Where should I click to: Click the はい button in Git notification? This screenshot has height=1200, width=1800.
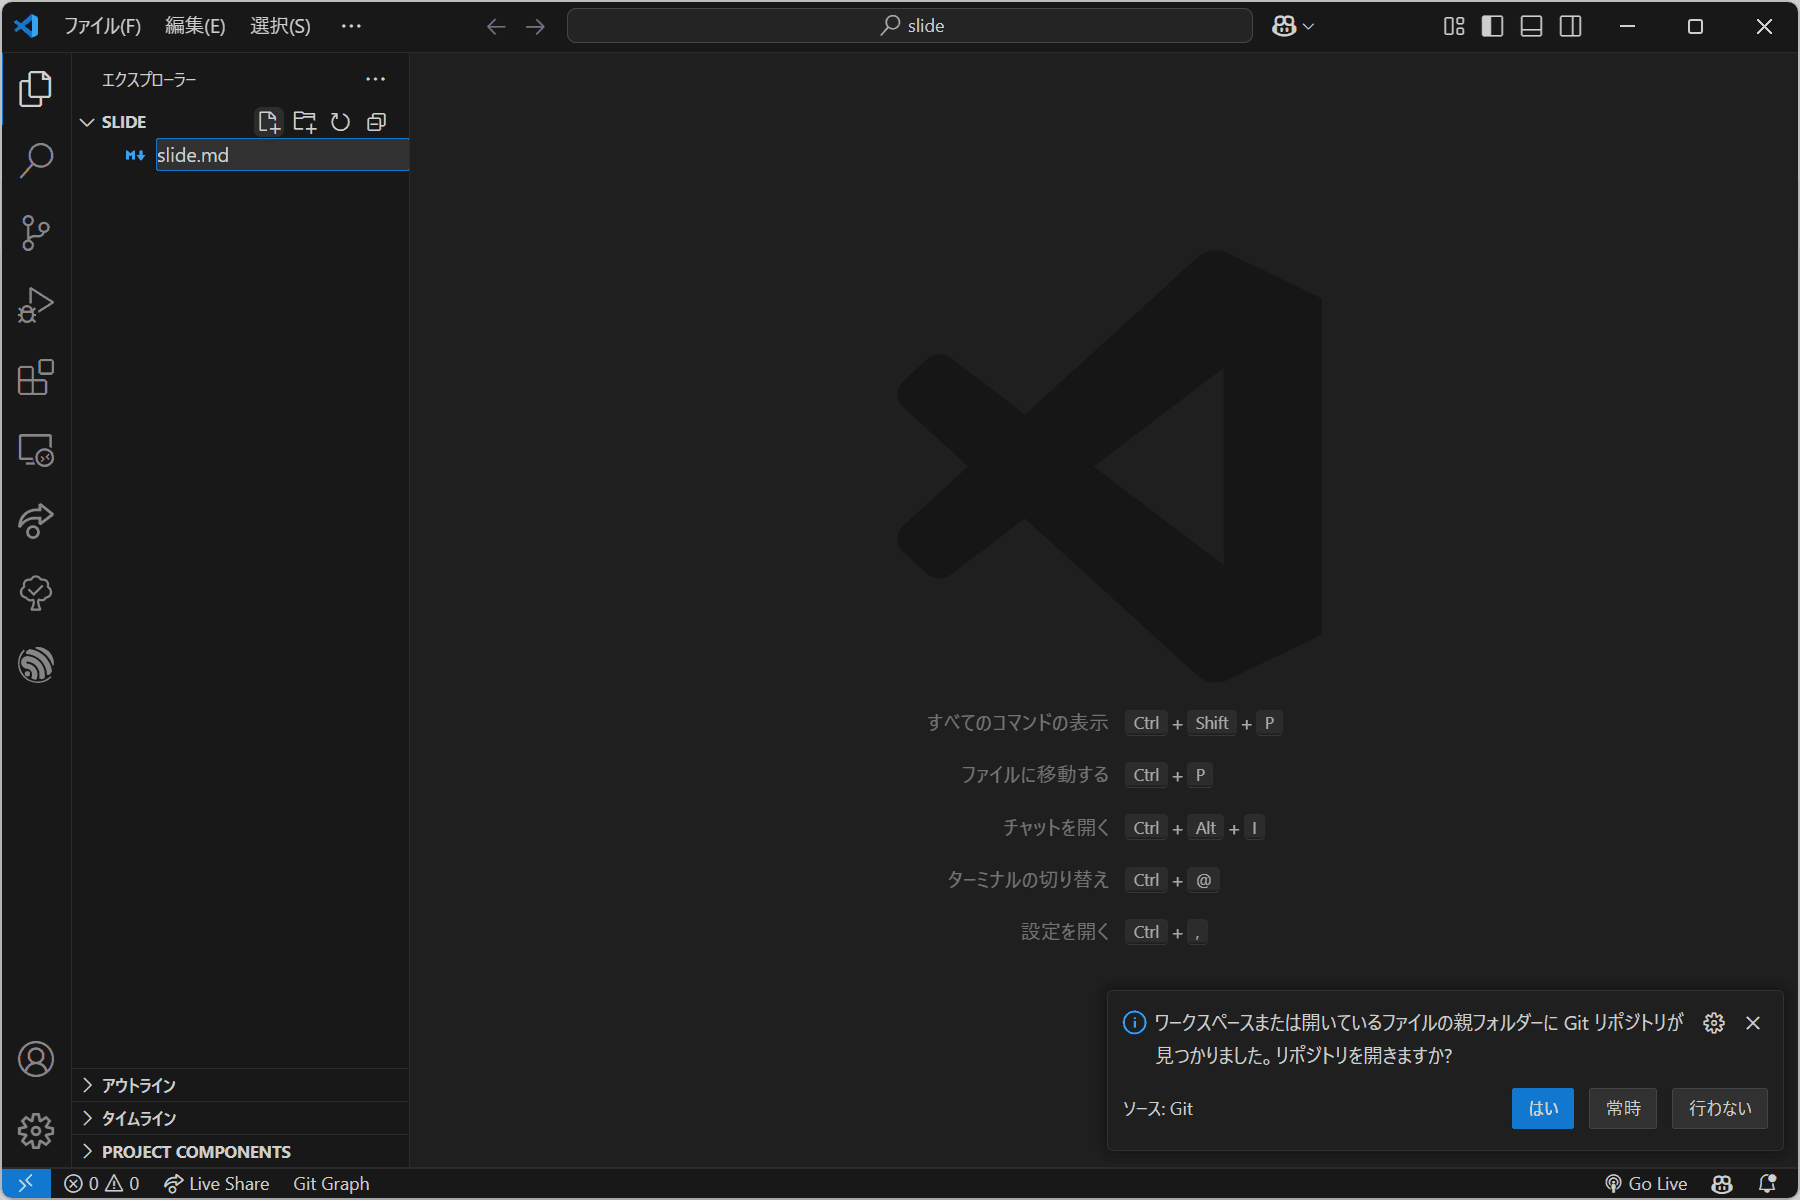point(1542,1108)
